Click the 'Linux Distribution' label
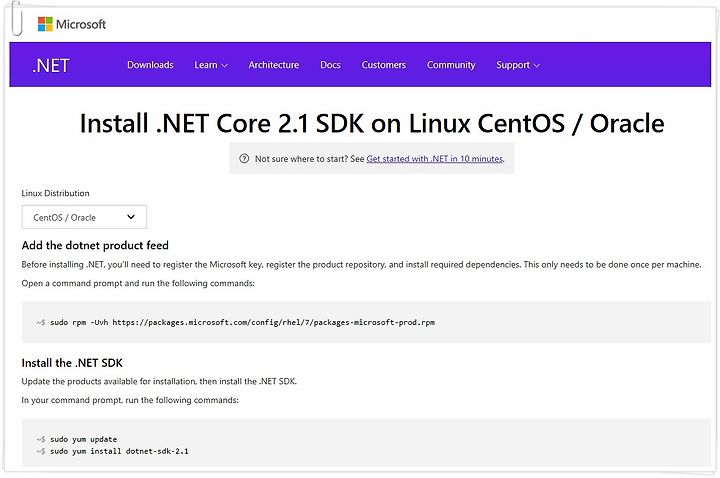 pyautogui.click(x=55, y=193)
